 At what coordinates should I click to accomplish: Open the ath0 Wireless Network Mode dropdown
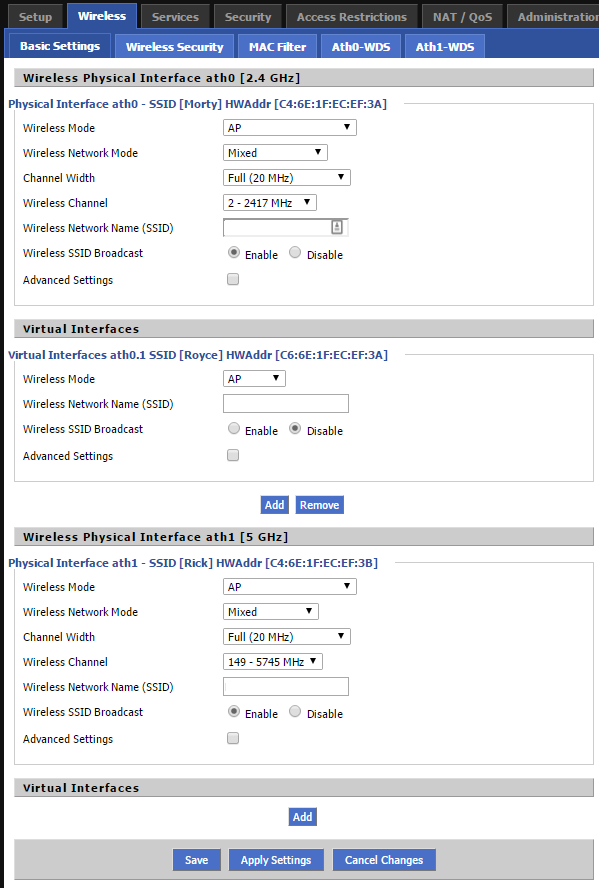274,152
